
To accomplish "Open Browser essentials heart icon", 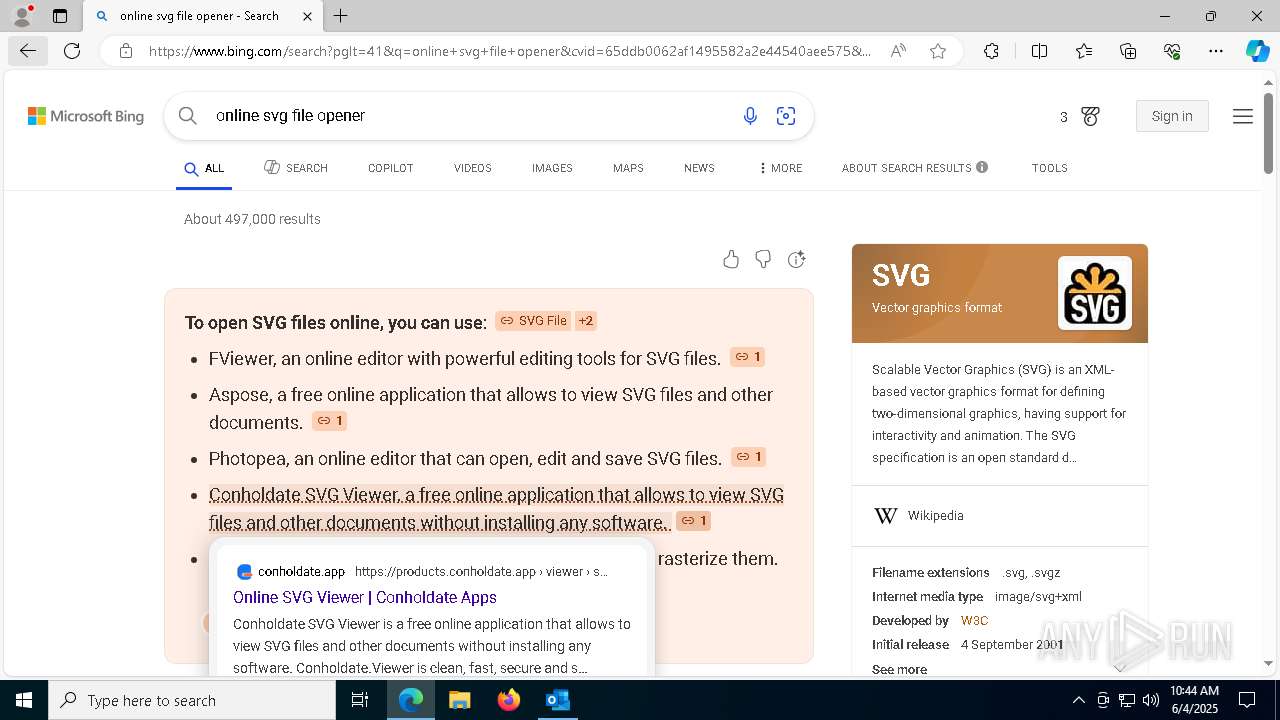I will click(x=1172, y=51).
